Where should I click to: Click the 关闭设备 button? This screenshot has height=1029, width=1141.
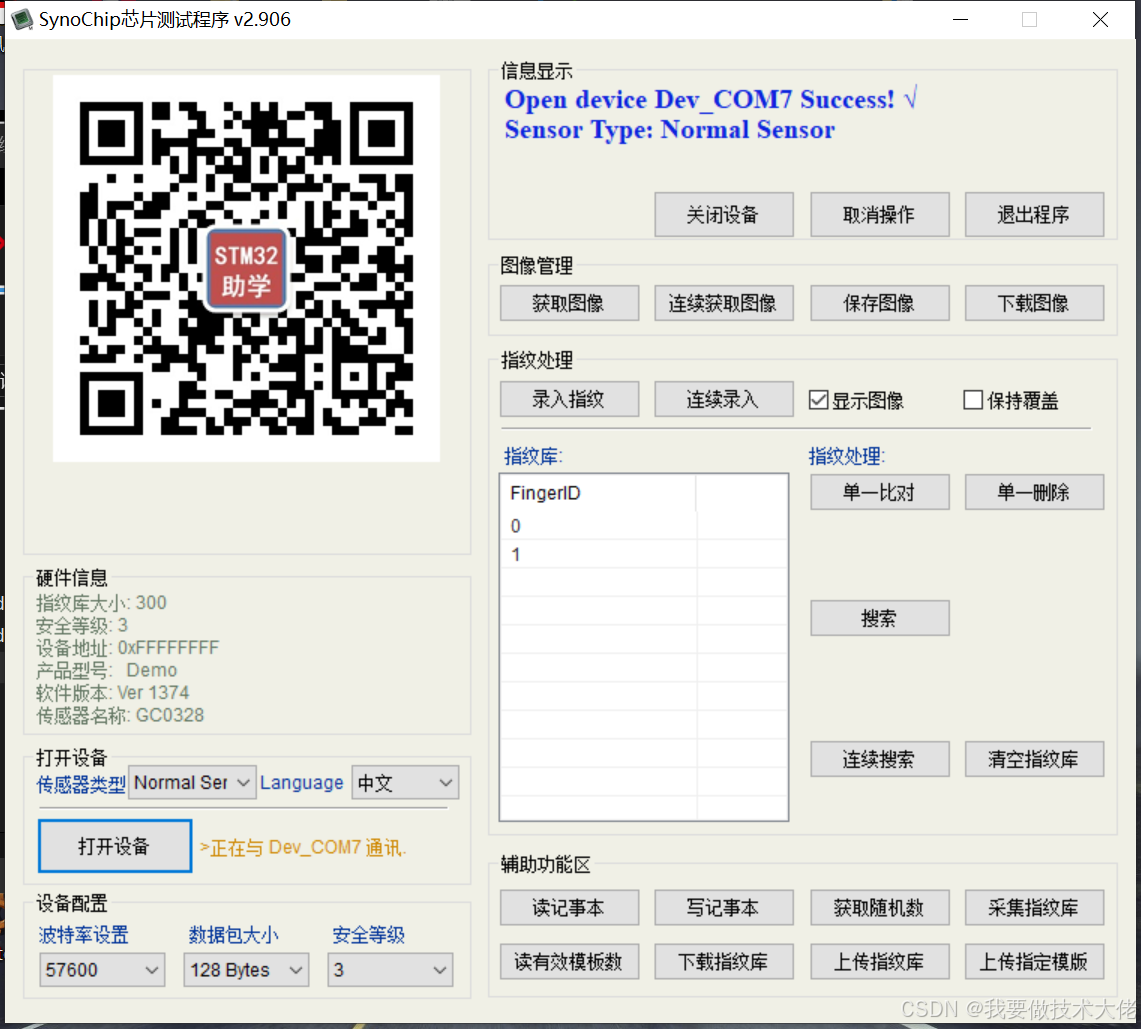tap(723, 215)
